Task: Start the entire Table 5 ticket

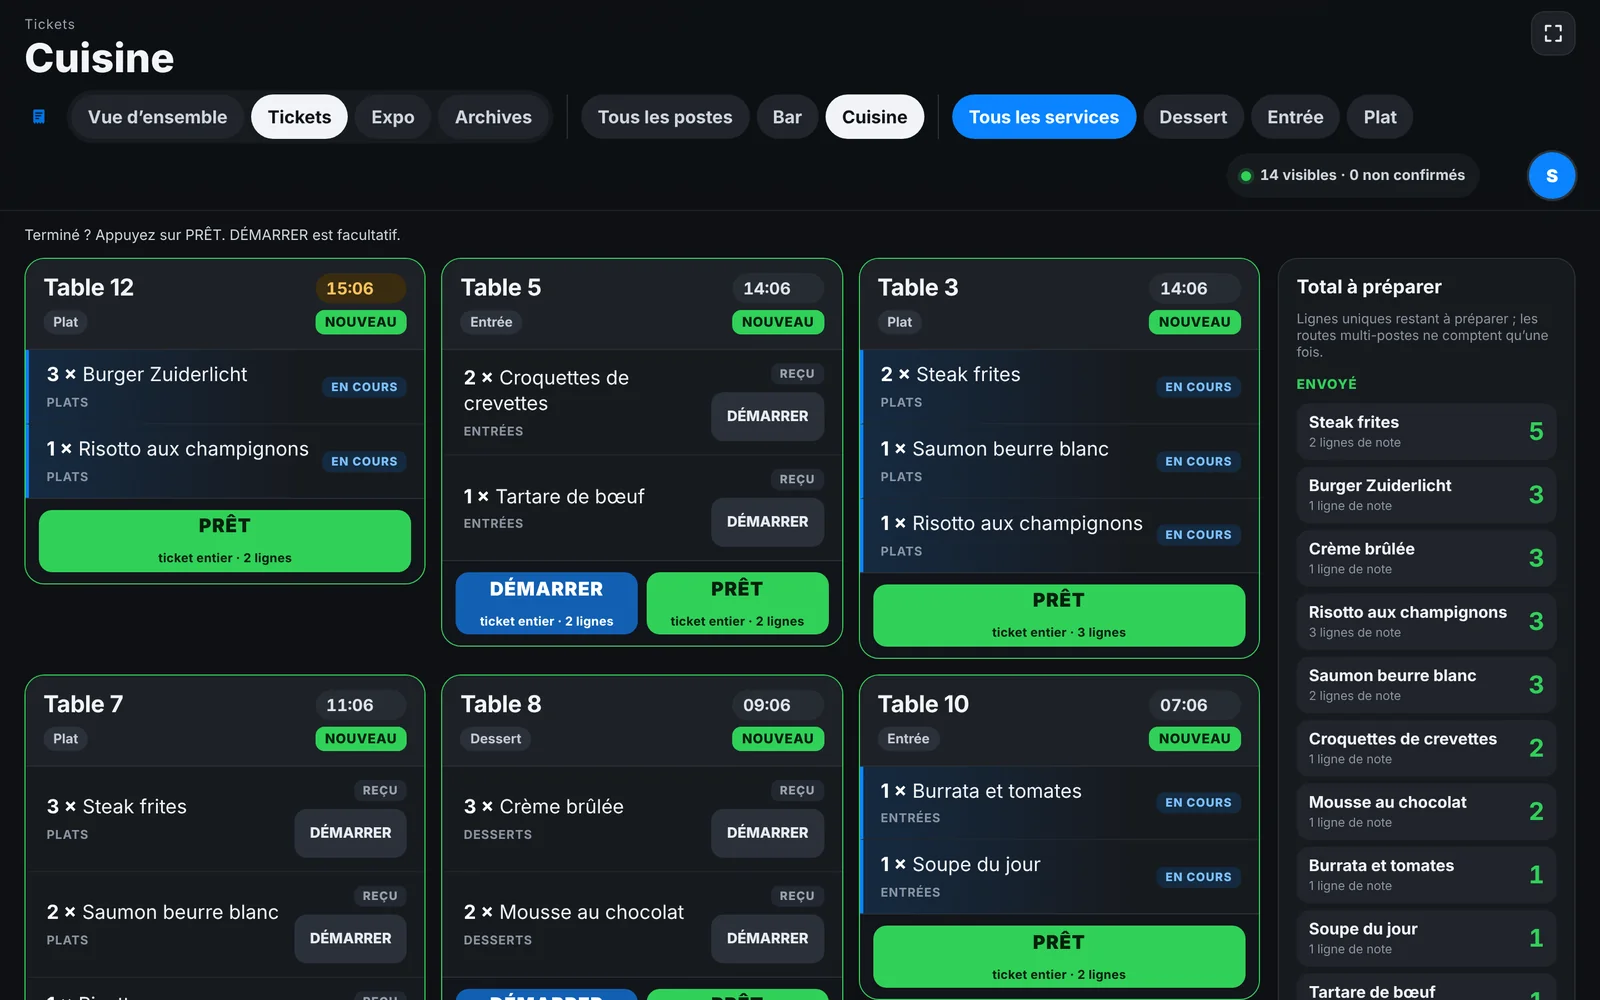Action: [546, 603]
